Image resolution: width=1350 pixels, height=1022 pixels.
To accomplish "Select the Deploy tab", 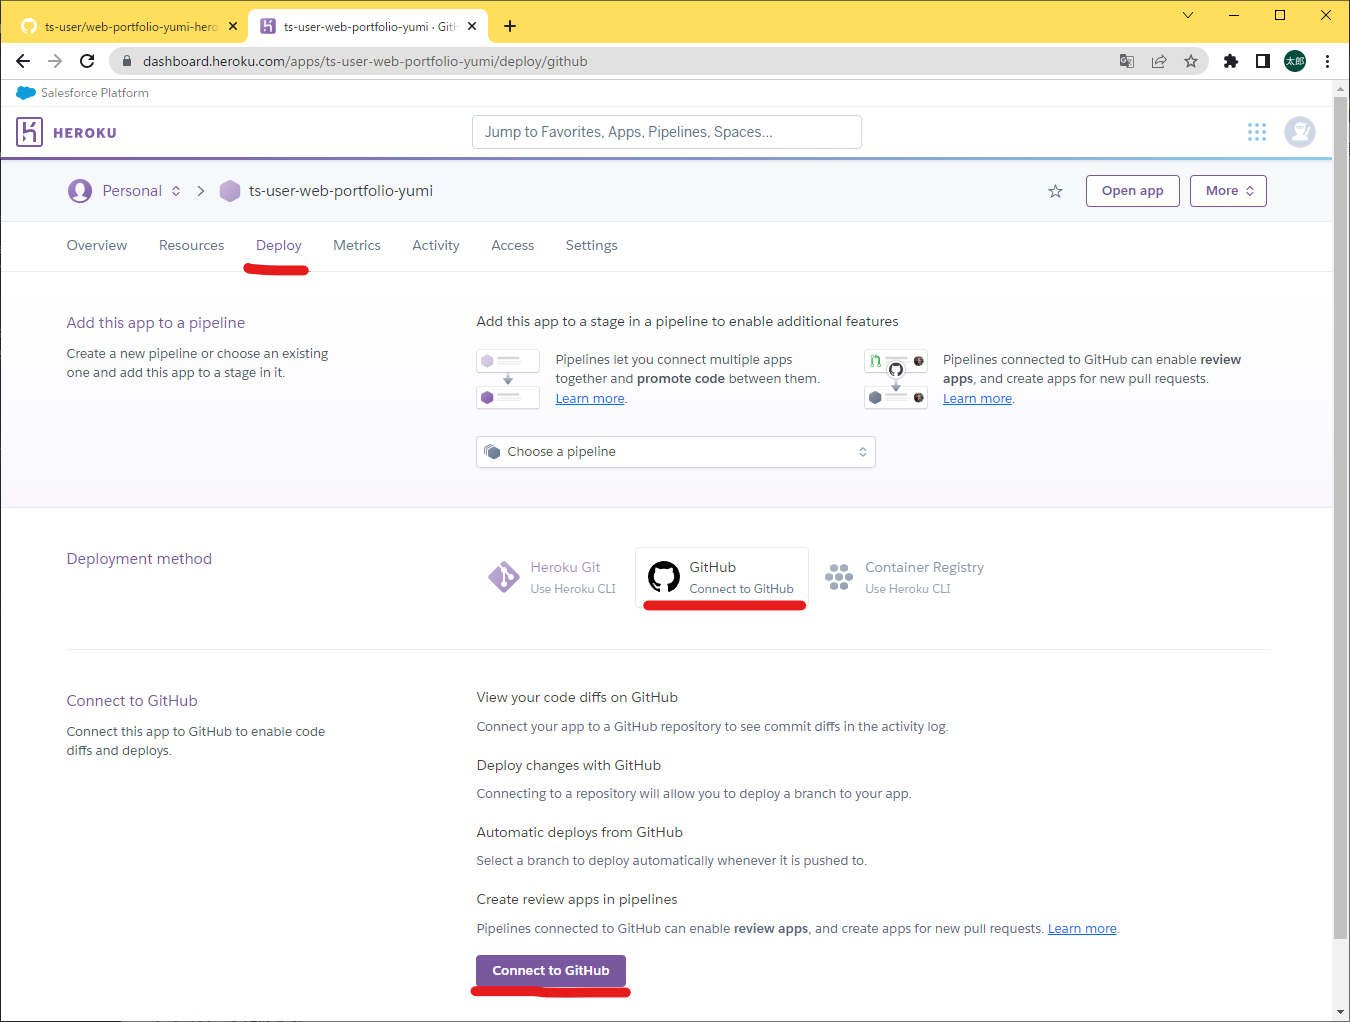I will [x=279, y=245].
